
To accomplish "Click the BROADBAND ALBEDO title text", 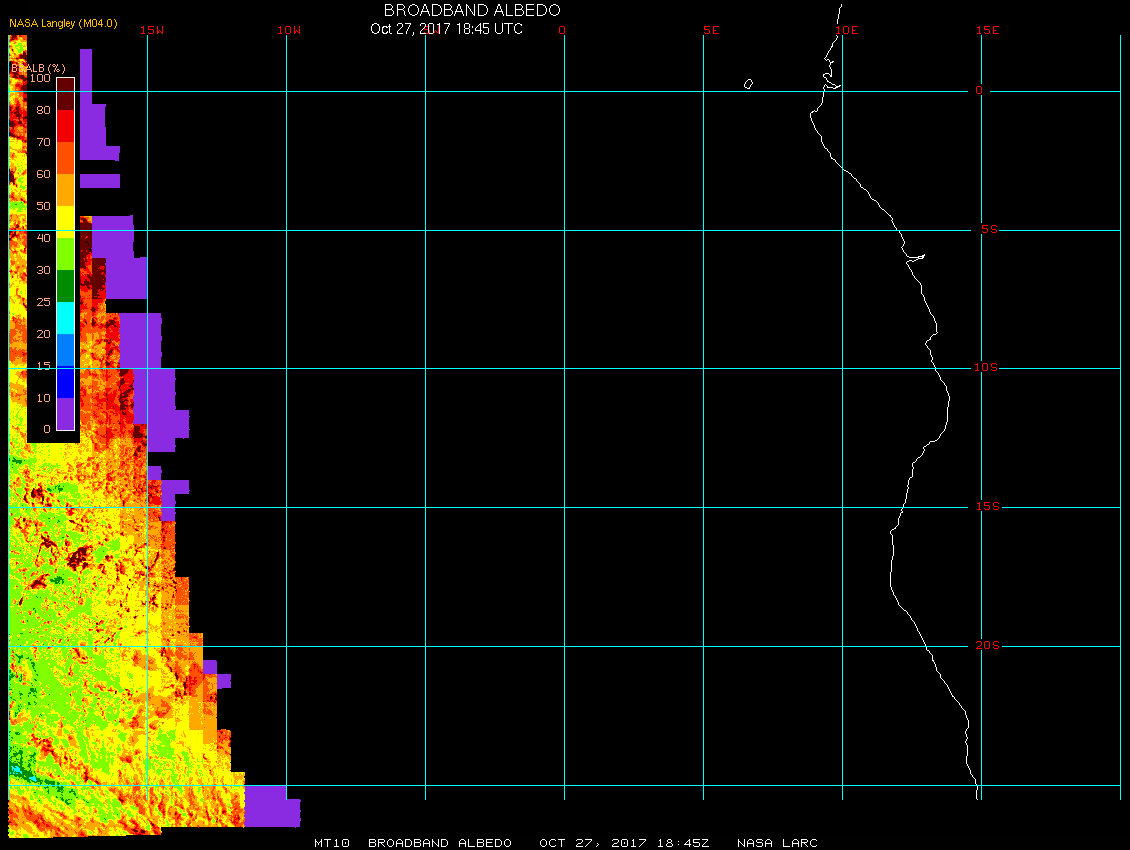I will pos(472,10).
